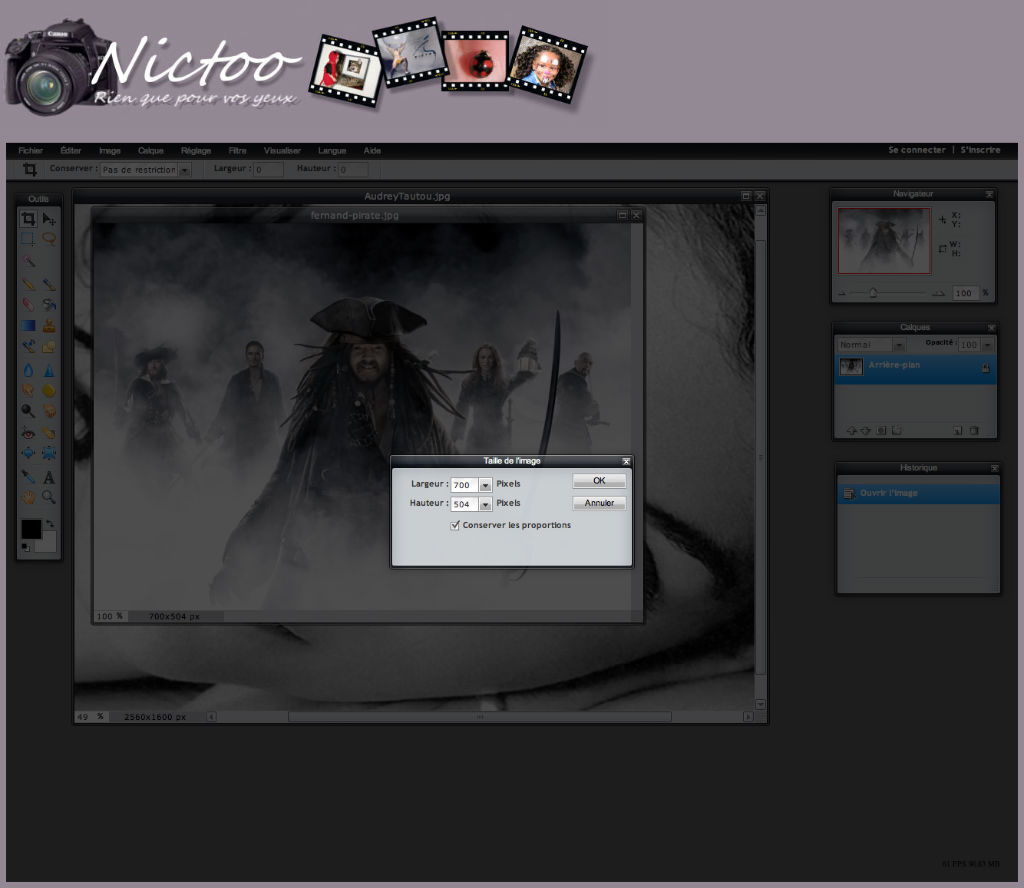Screen dimensions: 1024x888
Task: Select the Red-eye reduction tool
Action: tap(29, 433)
